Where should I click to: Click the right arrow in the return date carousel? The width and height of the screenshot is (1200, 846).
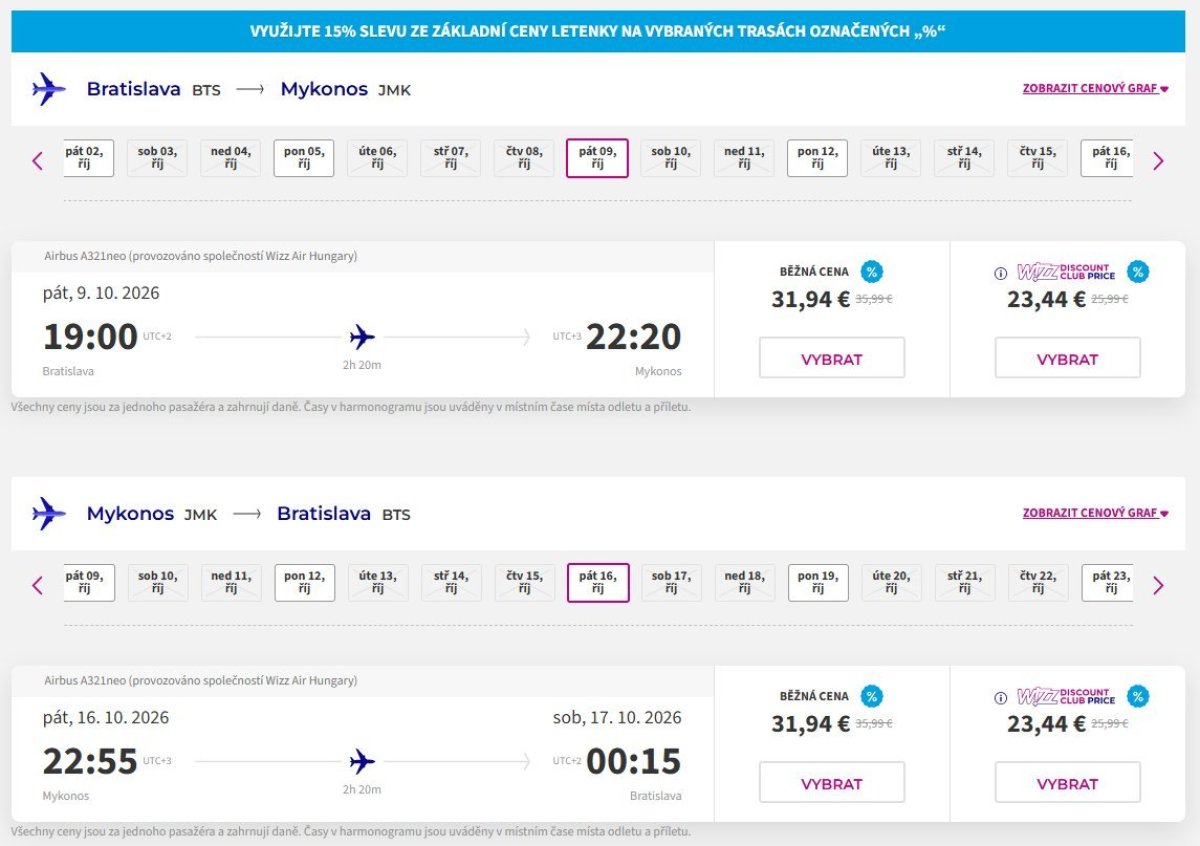pos(1158,585)
